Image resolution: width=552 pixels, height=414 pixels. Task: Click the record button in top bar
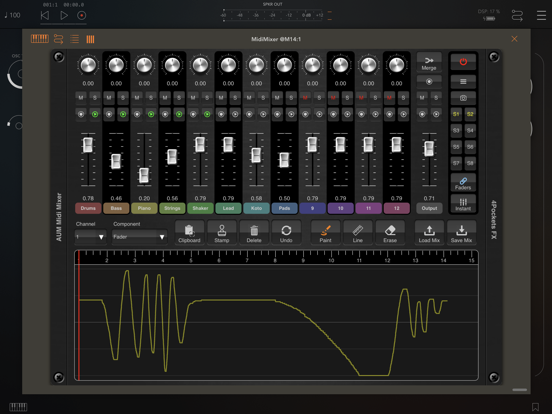(82, 15)
